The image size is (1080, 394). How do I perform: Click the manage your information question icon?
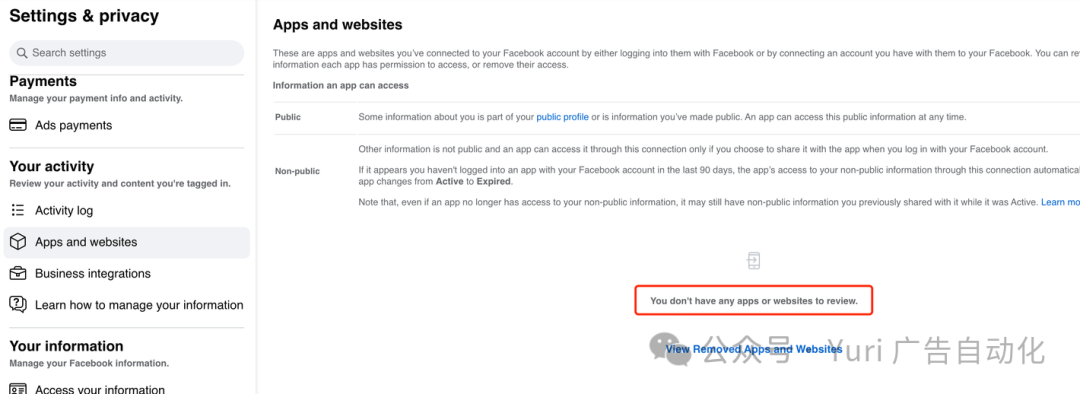[18, 304]
